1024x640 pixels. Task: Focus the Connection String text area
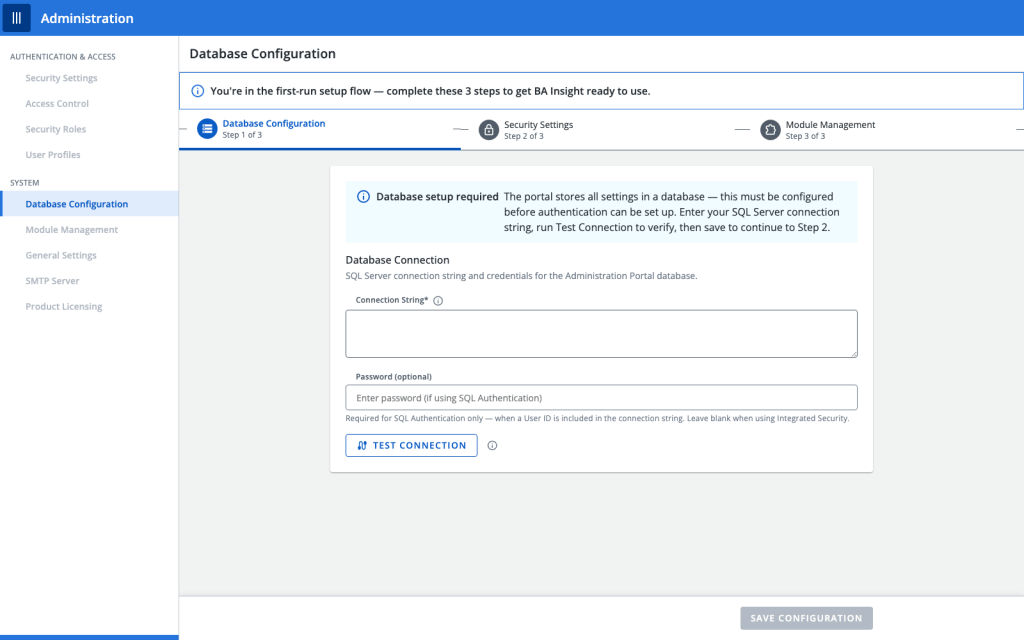click(601, 334)
